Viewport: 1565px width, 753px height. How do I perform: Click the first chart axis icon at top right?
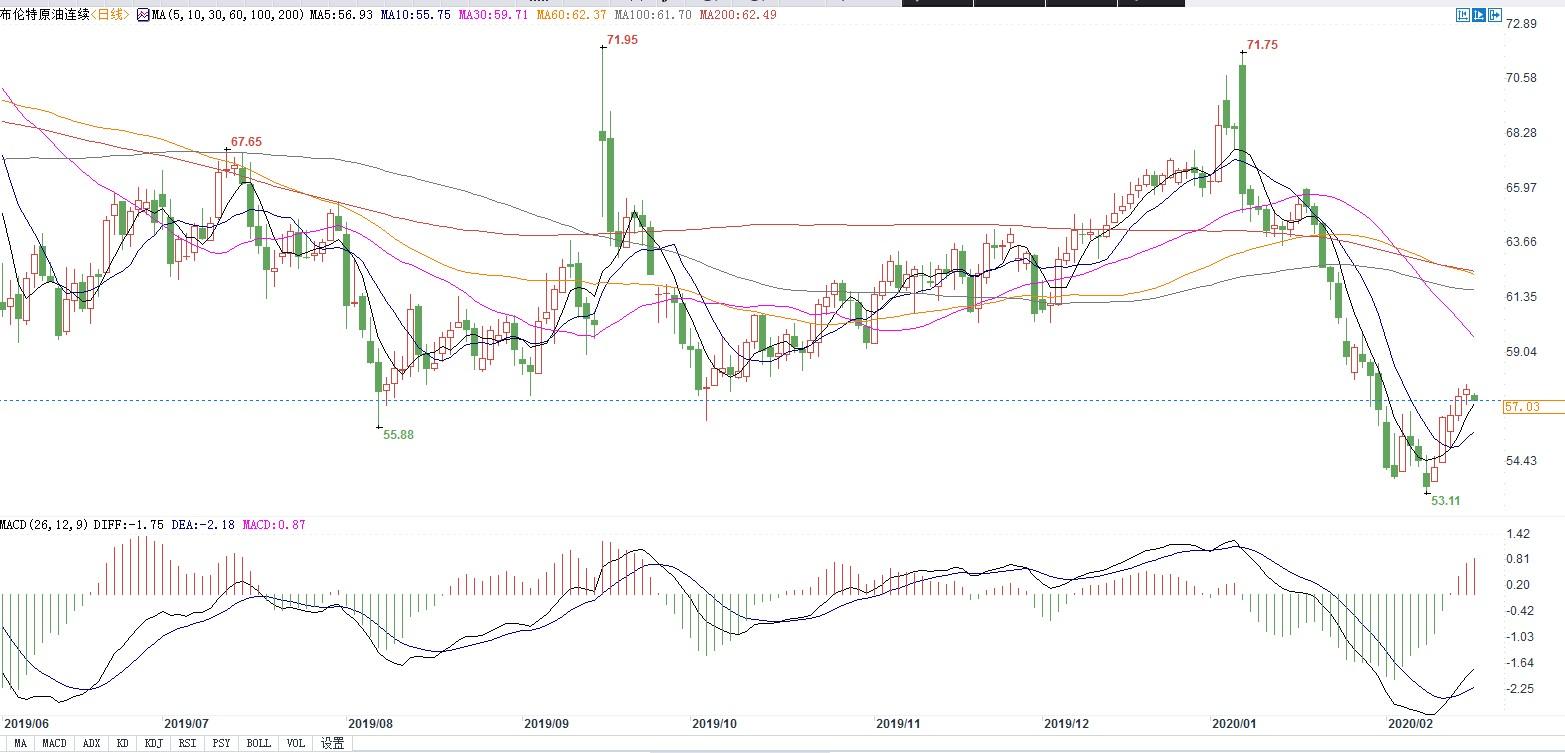tap(1462, 15)
